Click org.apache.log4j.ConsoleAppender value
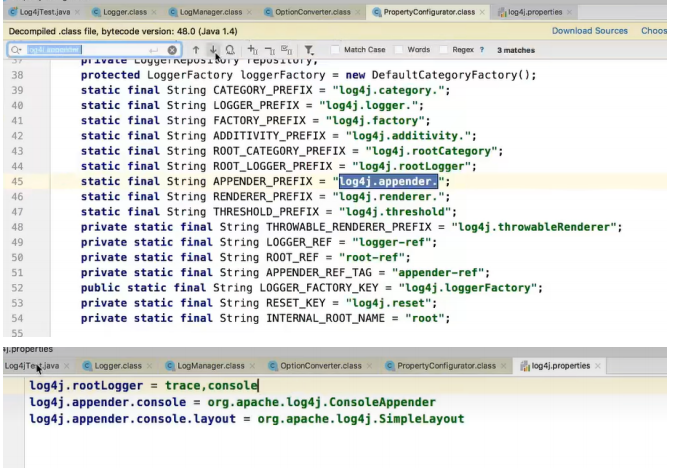 322,402
